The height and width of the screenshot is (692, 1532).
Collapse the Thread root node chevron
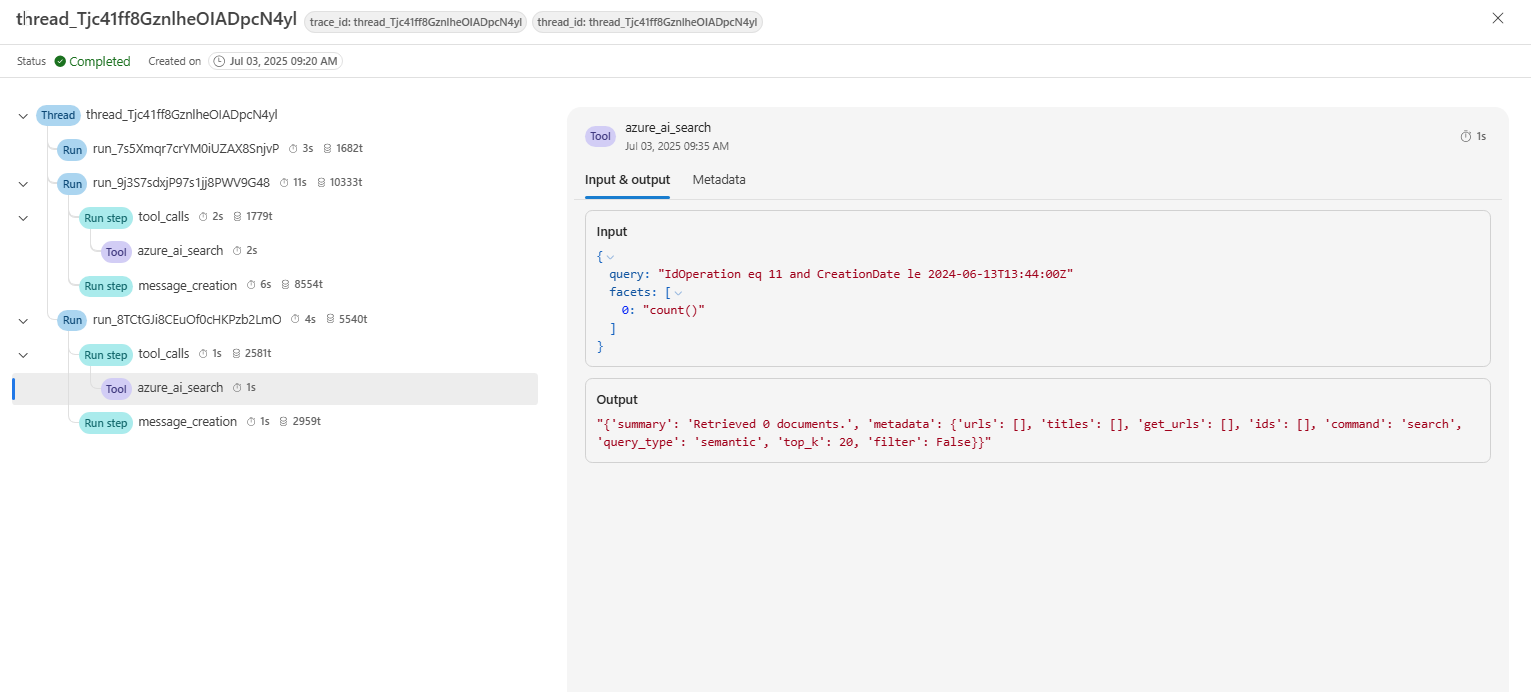click(23, 116)
